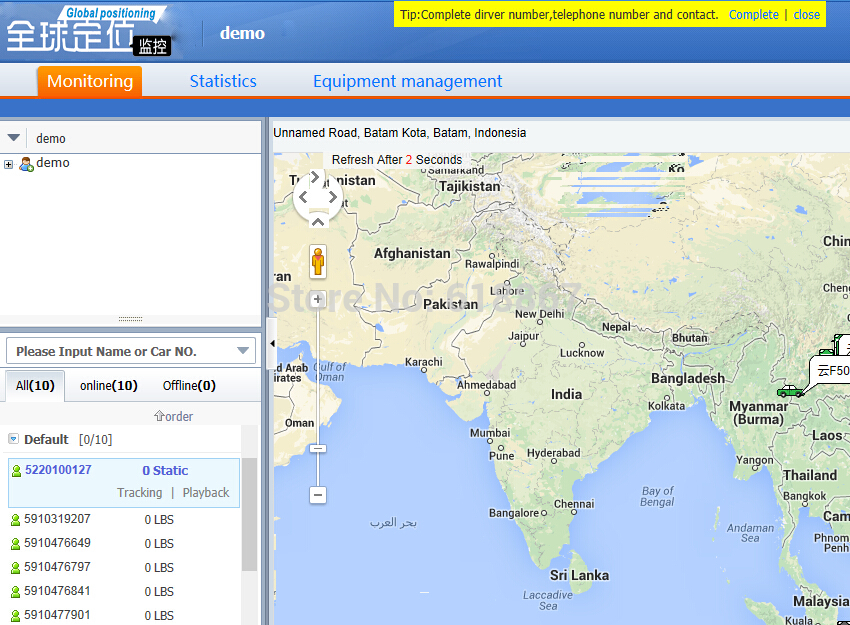Expand the demo tree node
This screenshot has width=850, height=625.
click(9, 164)
